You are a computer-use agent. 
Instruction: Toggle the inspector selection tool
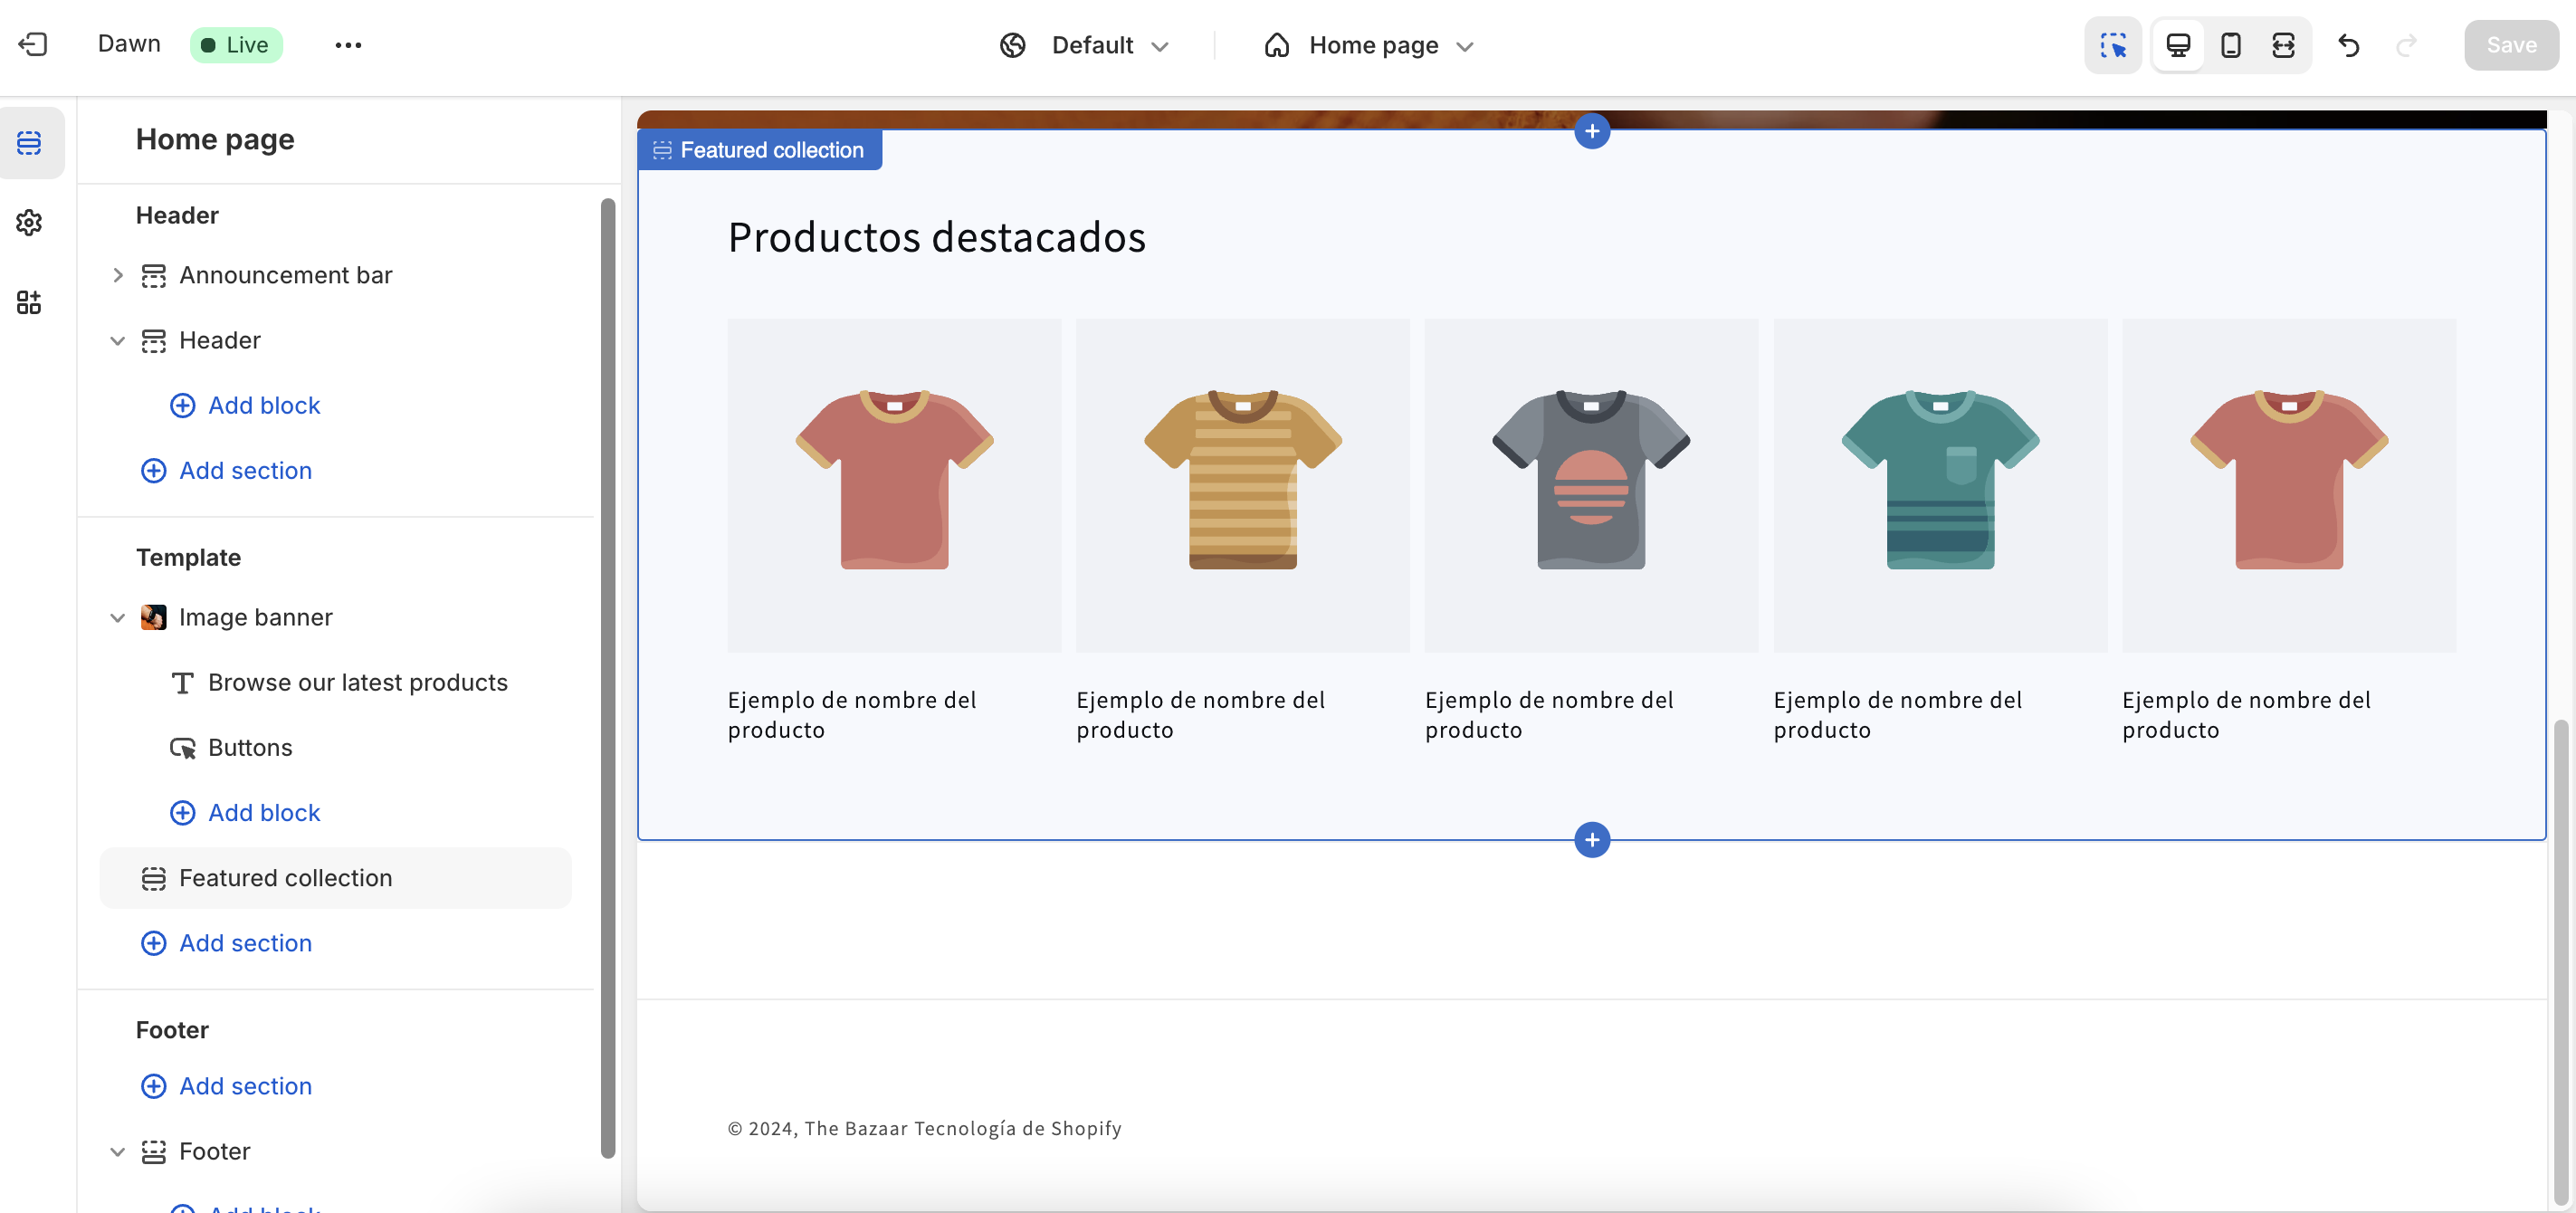click(2112, 45)
